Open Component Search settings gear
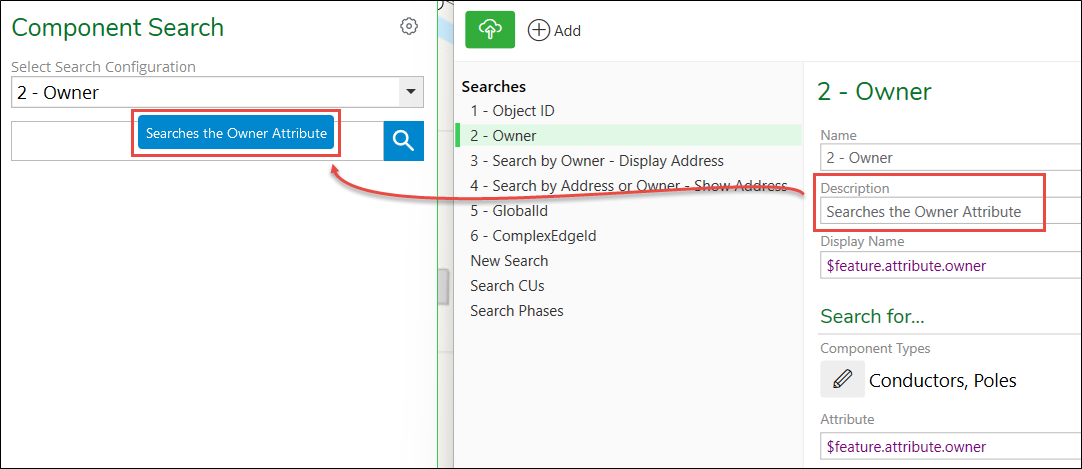Image resolution: width=1082 pixels, height=469 pixels. point(409,26)
